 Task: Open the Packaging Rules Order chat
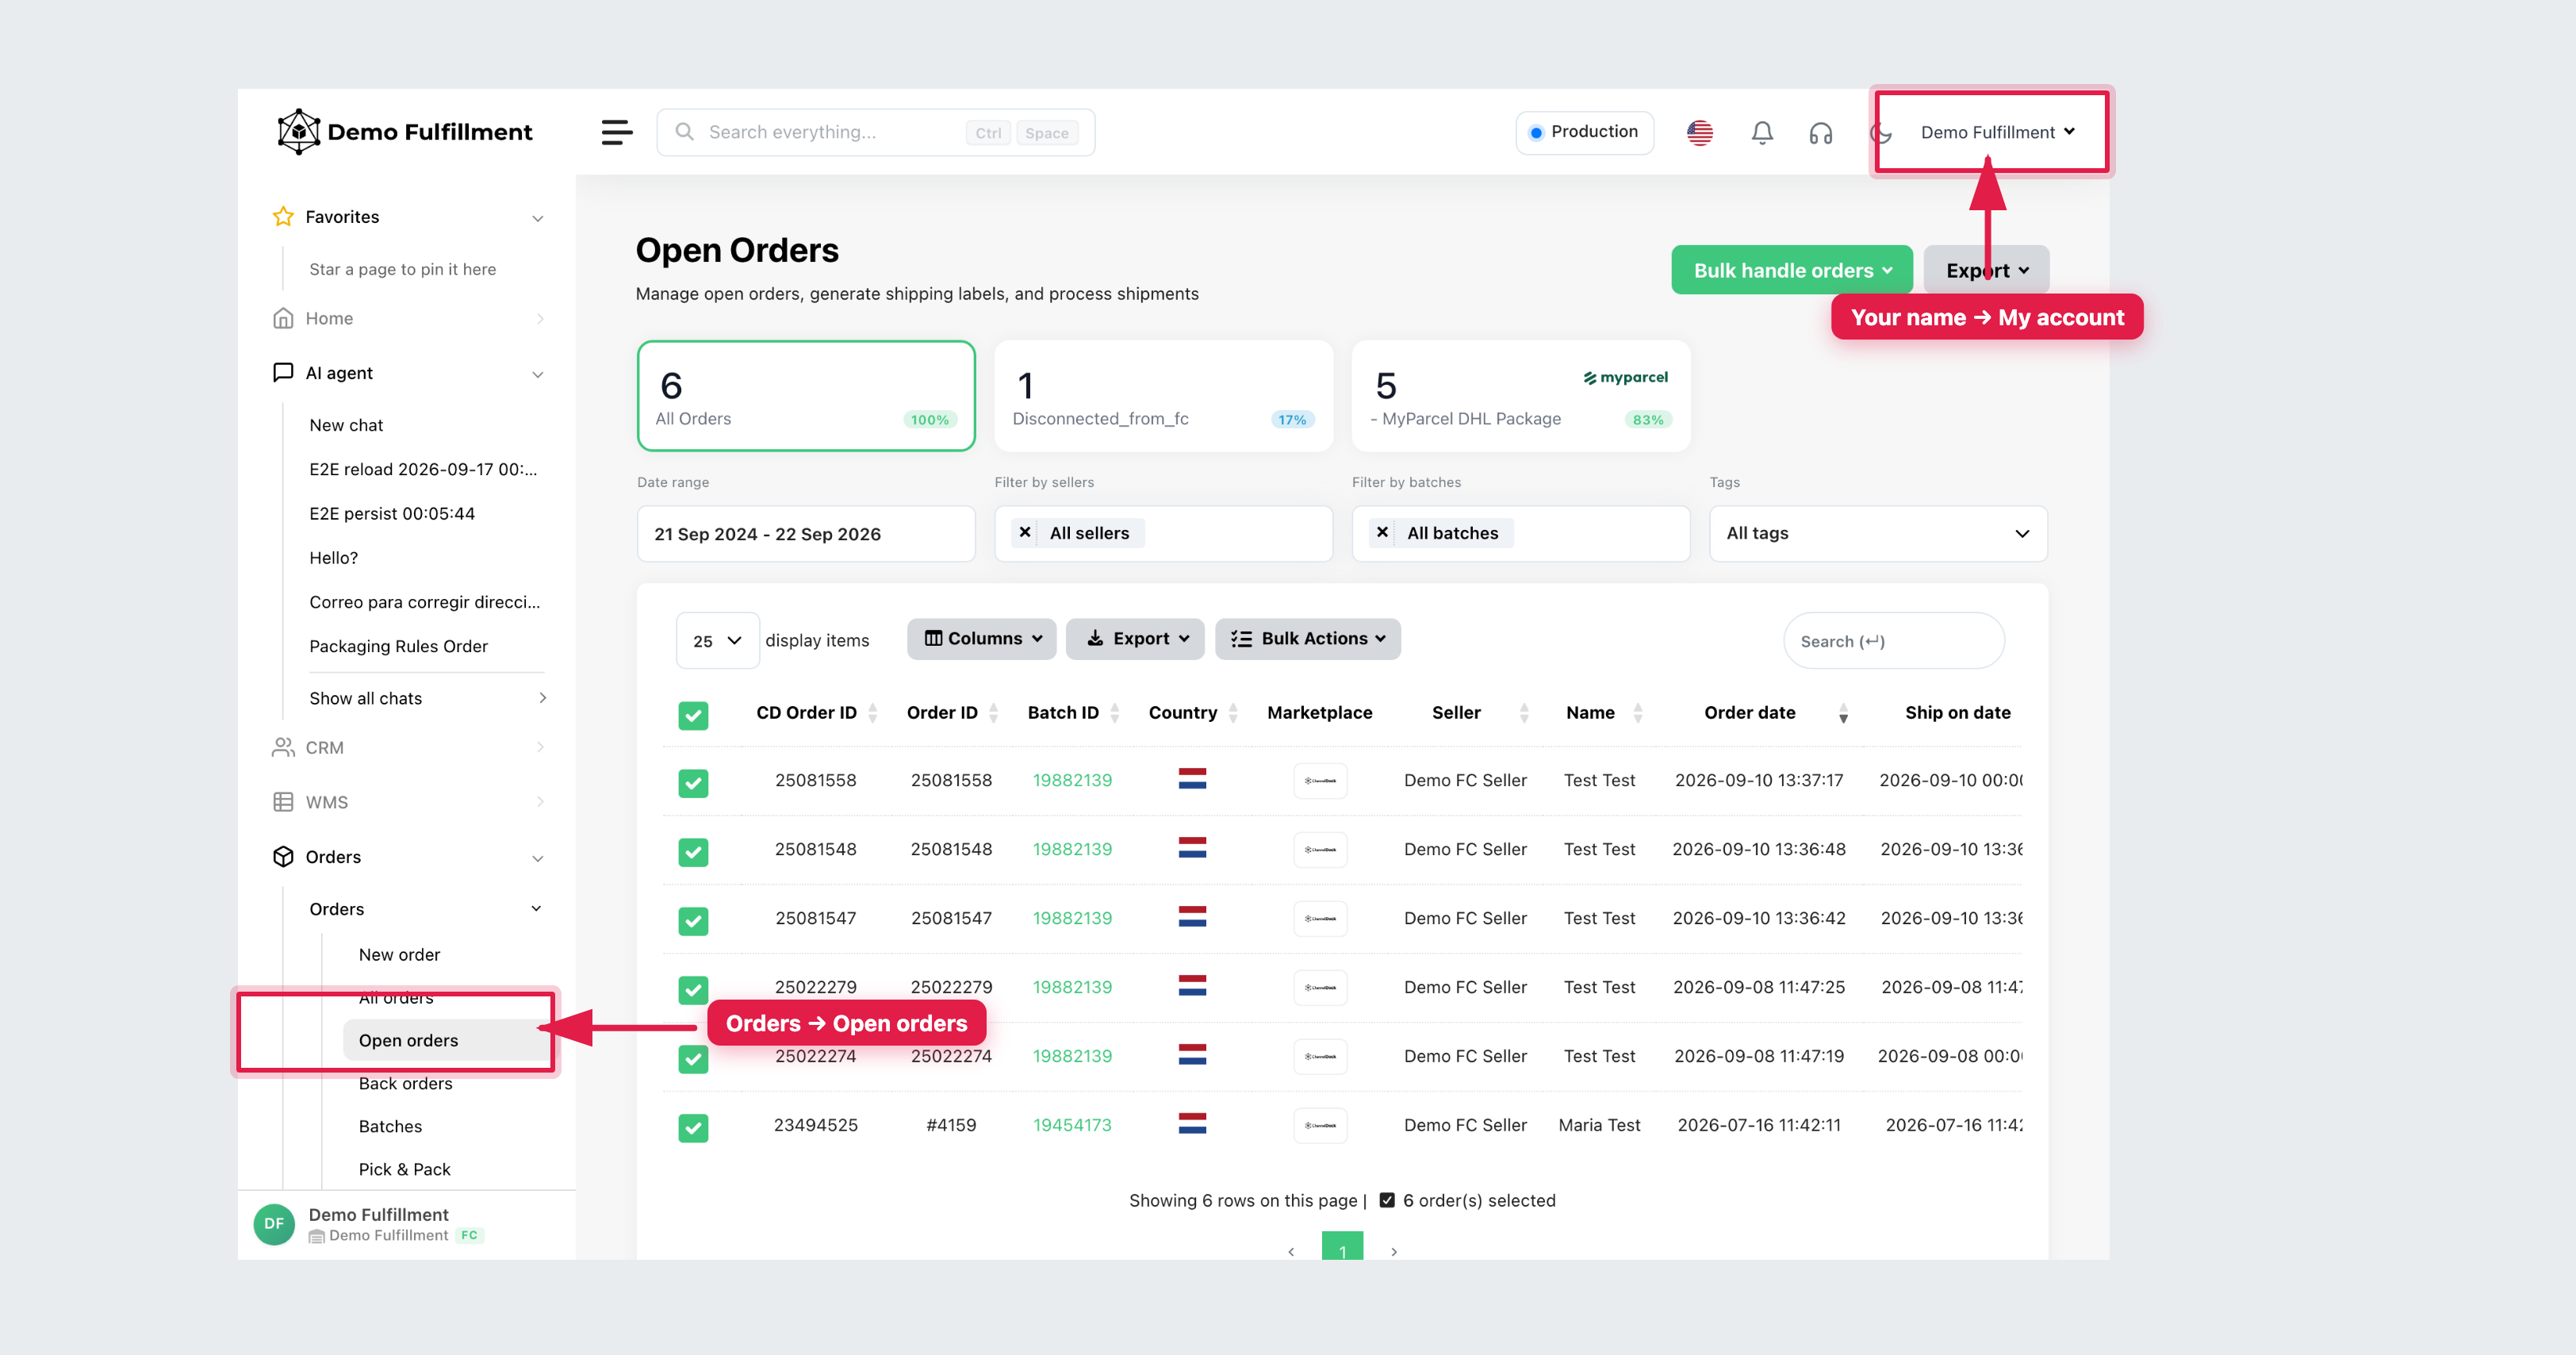[x=398, y=646]
